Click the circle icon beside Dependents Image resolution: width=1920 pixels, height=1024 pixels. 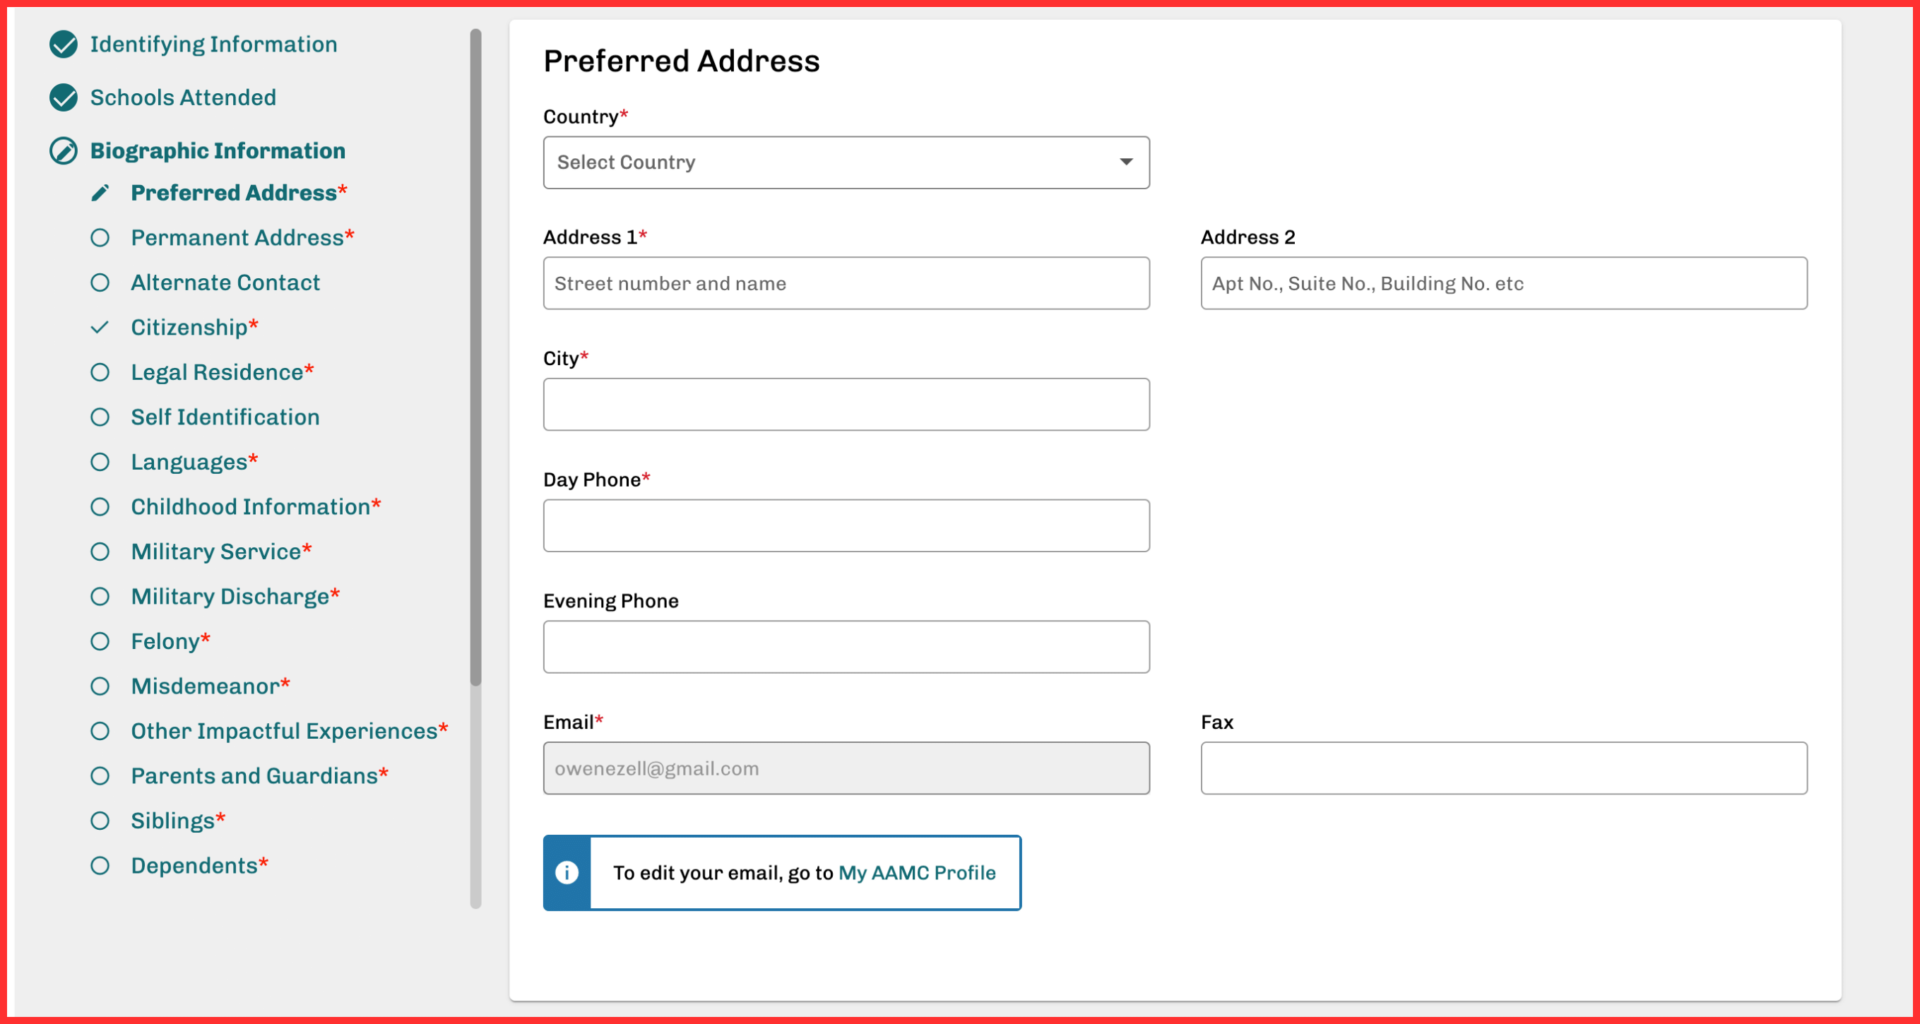[100, 865]
